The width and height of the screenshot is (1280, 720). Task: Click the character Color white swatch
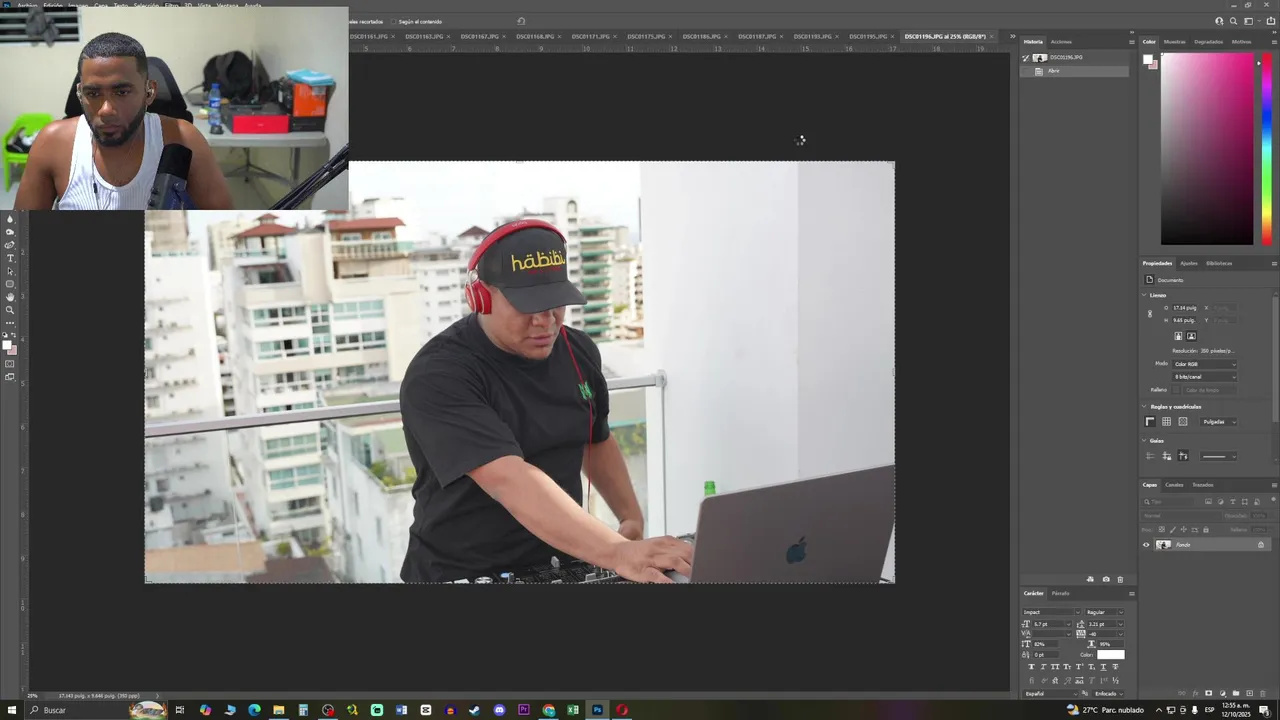(x=1111, y=654)
